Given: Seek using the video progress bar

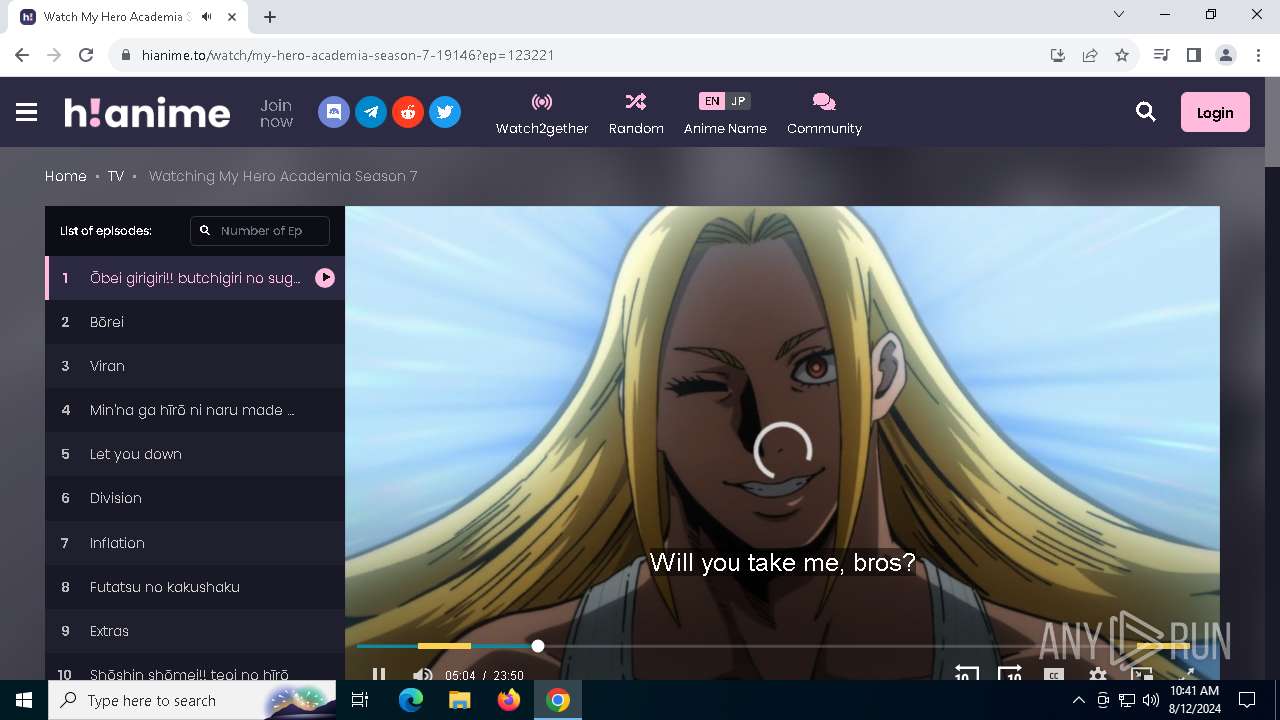Looking at the screenshot, I should coord(782,646).
